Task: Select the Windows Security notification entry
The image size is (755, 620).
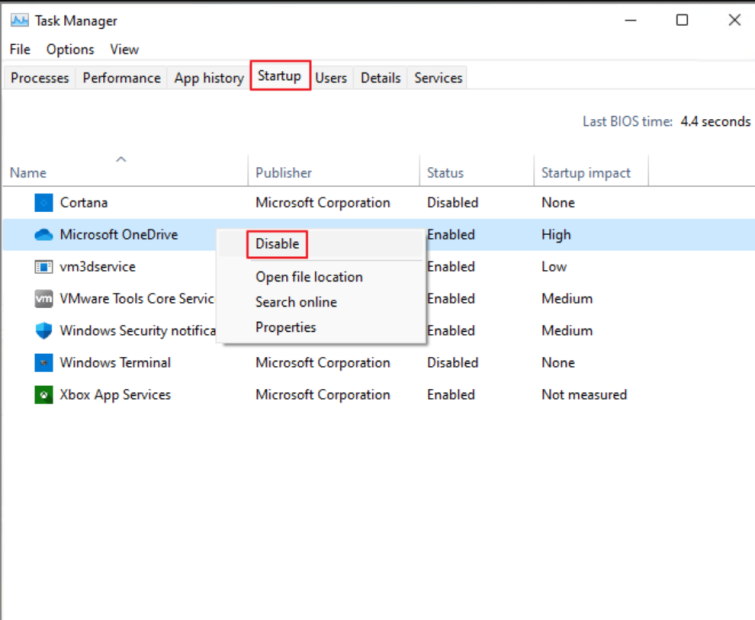Action: click(x=138, y=331)
